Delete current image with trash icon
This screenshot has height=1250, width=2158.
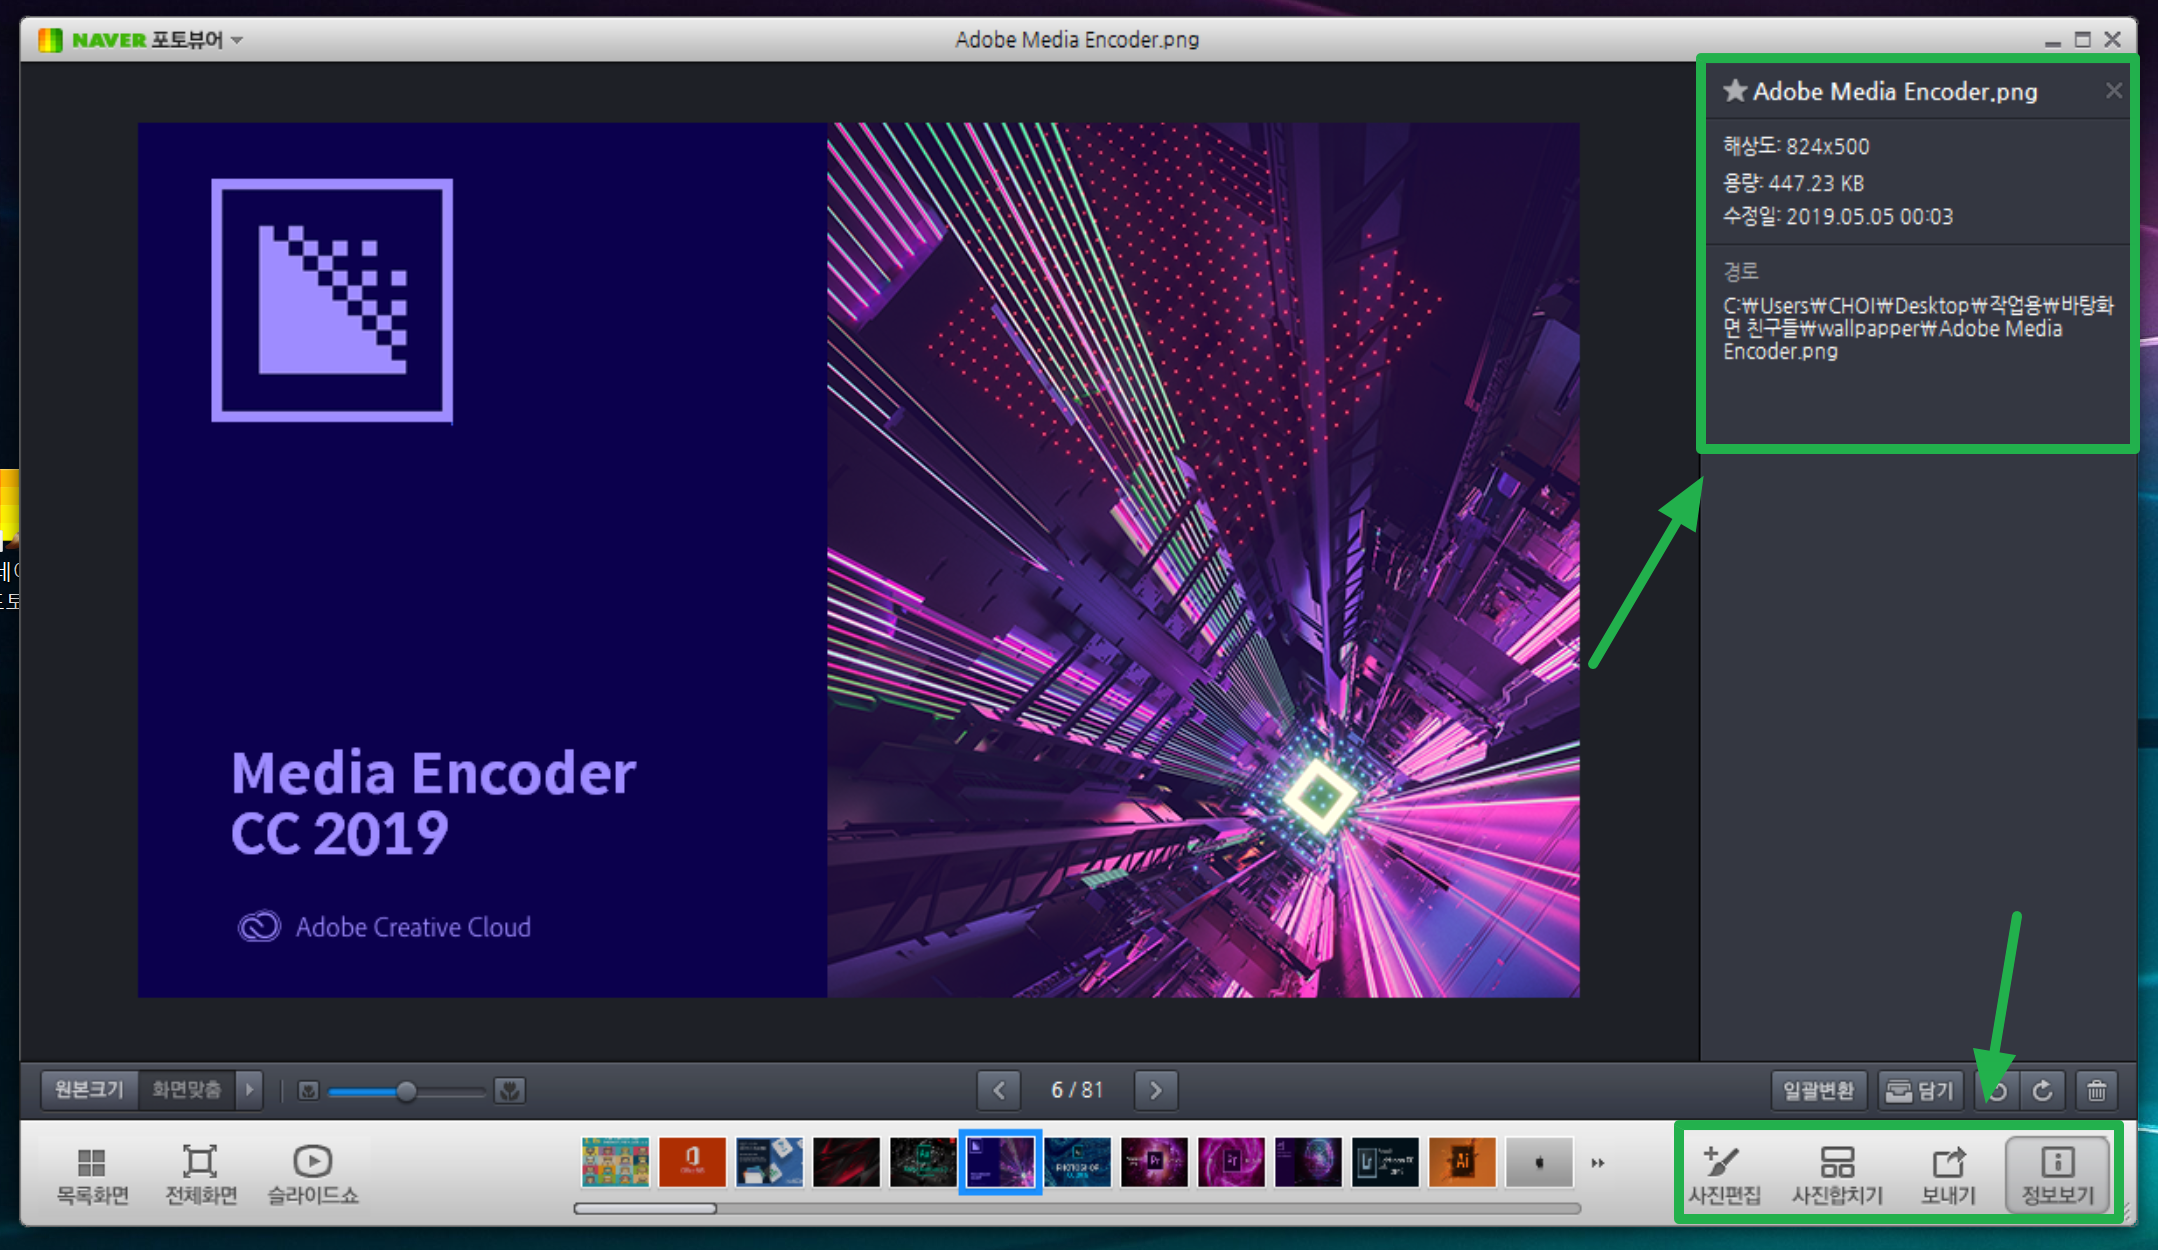tap(2097, 1090)
